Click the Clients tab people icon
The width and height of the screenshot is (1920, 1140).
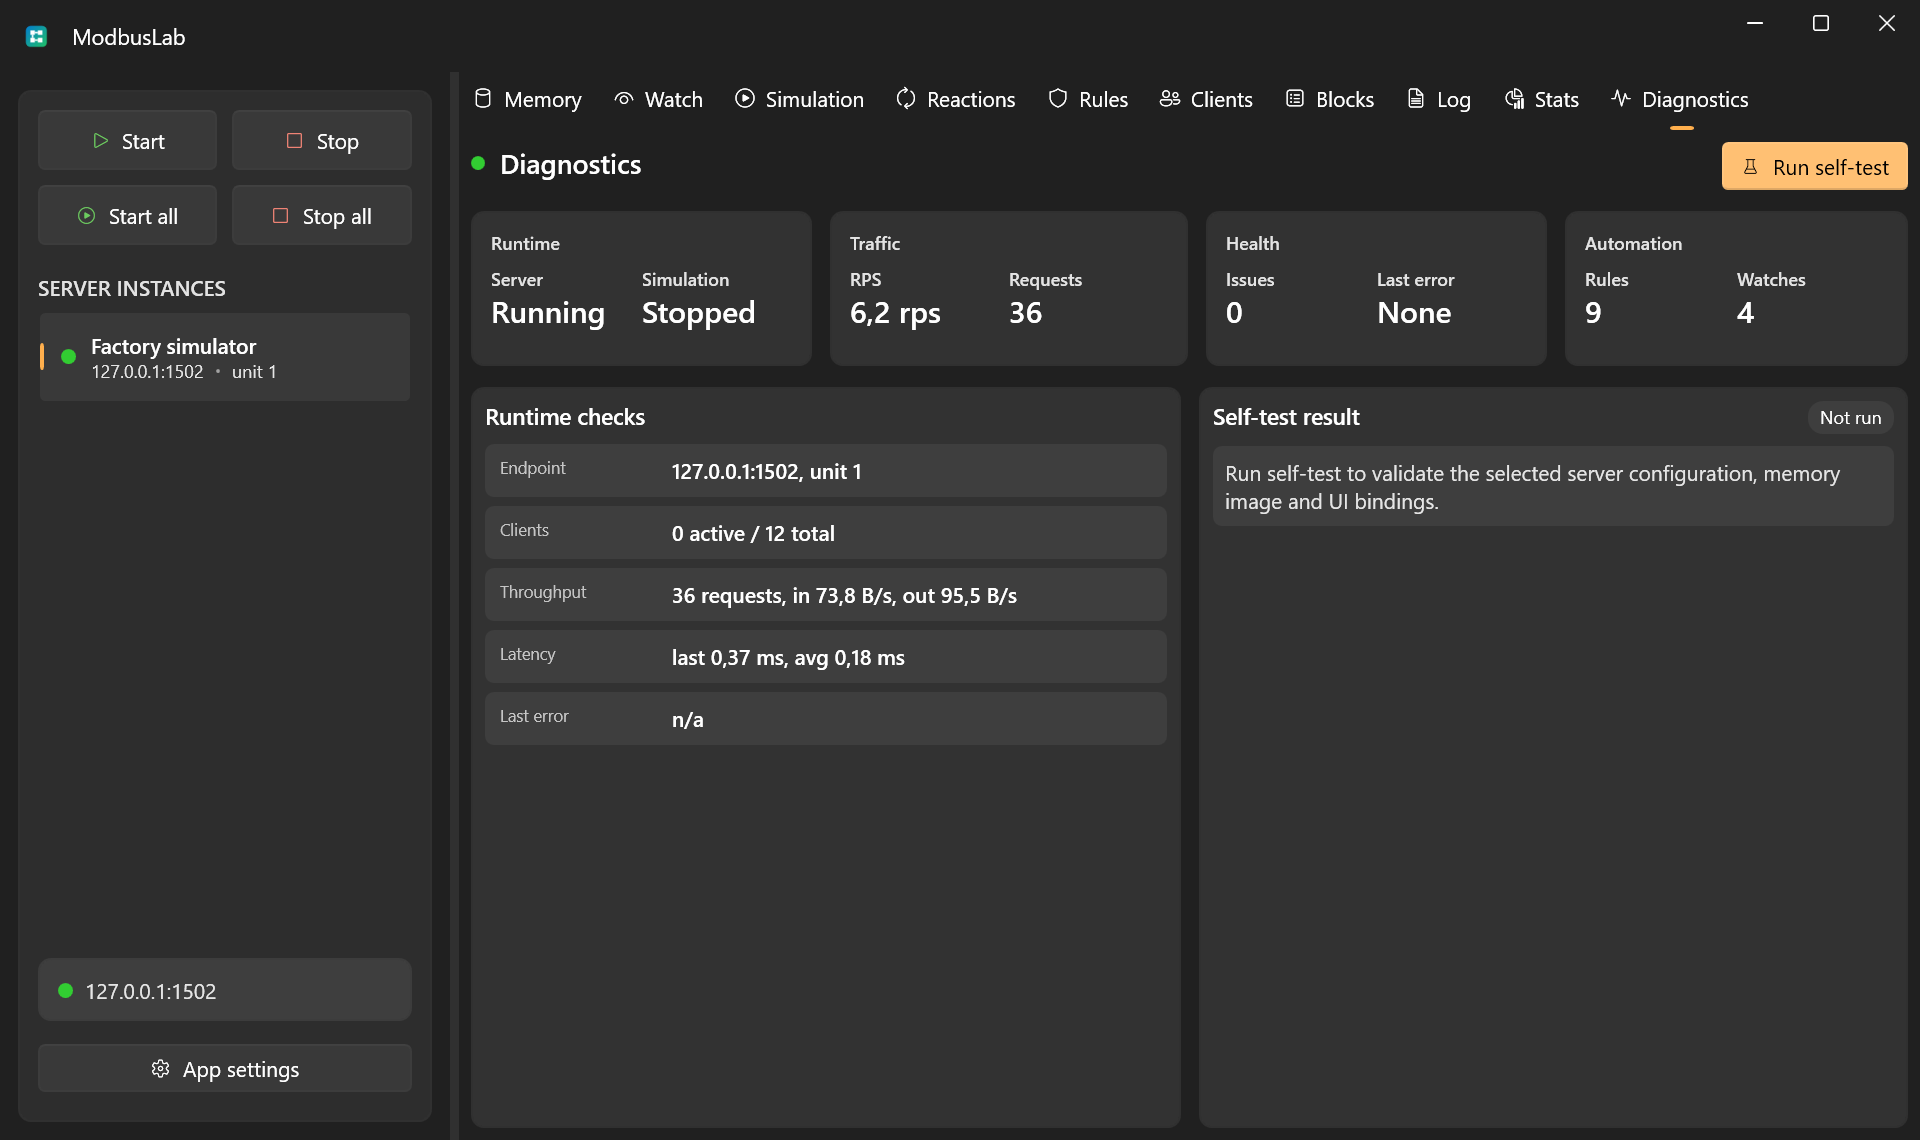click(1170, 99)
